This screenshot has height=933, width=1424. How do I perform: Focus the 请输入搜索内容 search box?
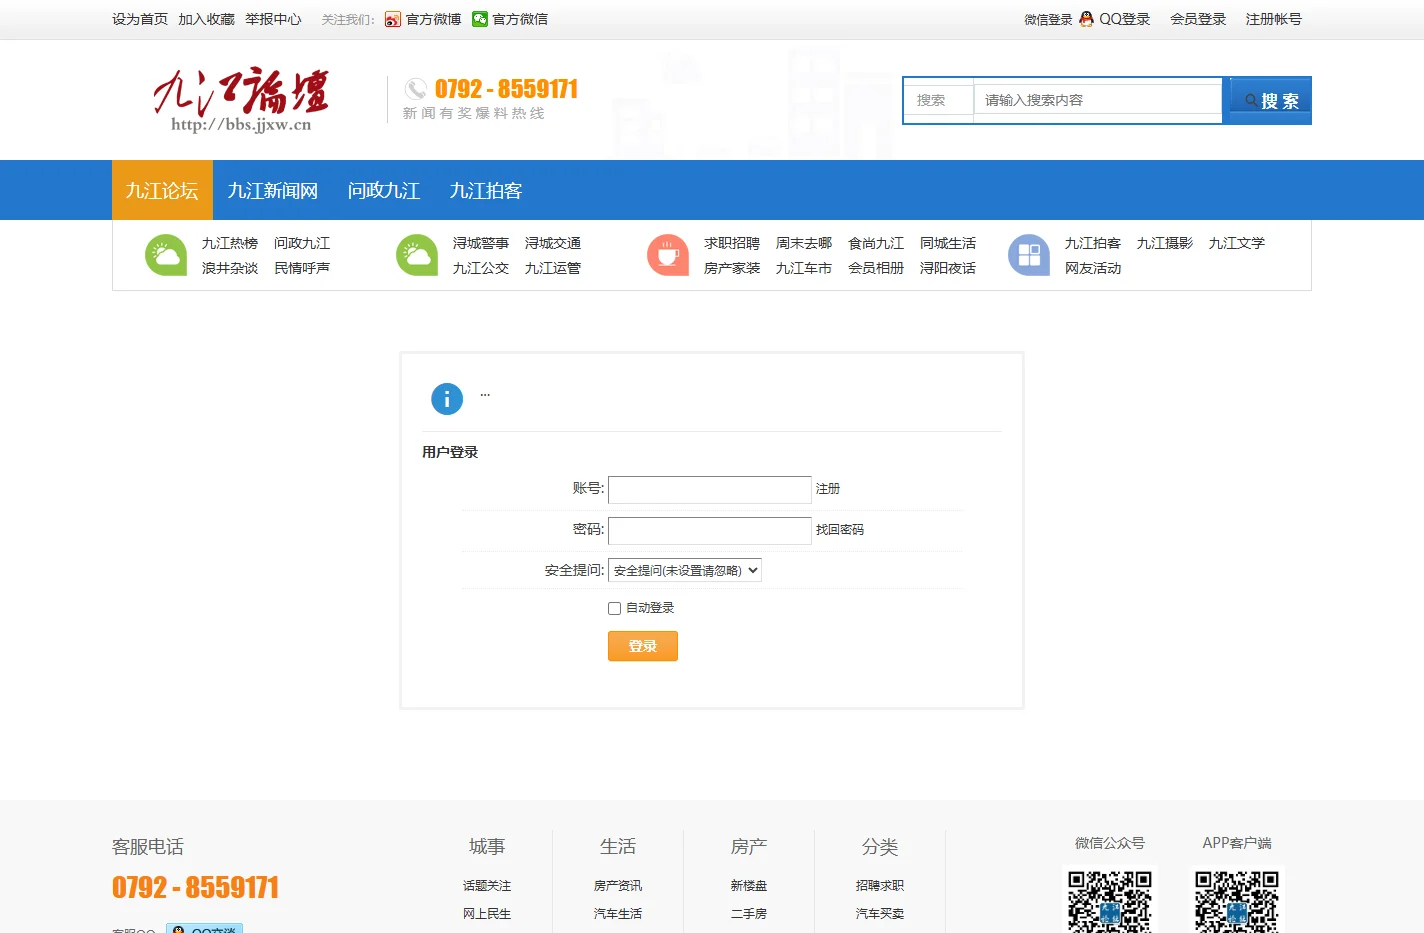pyautogui.click(x=1098, y=100)
